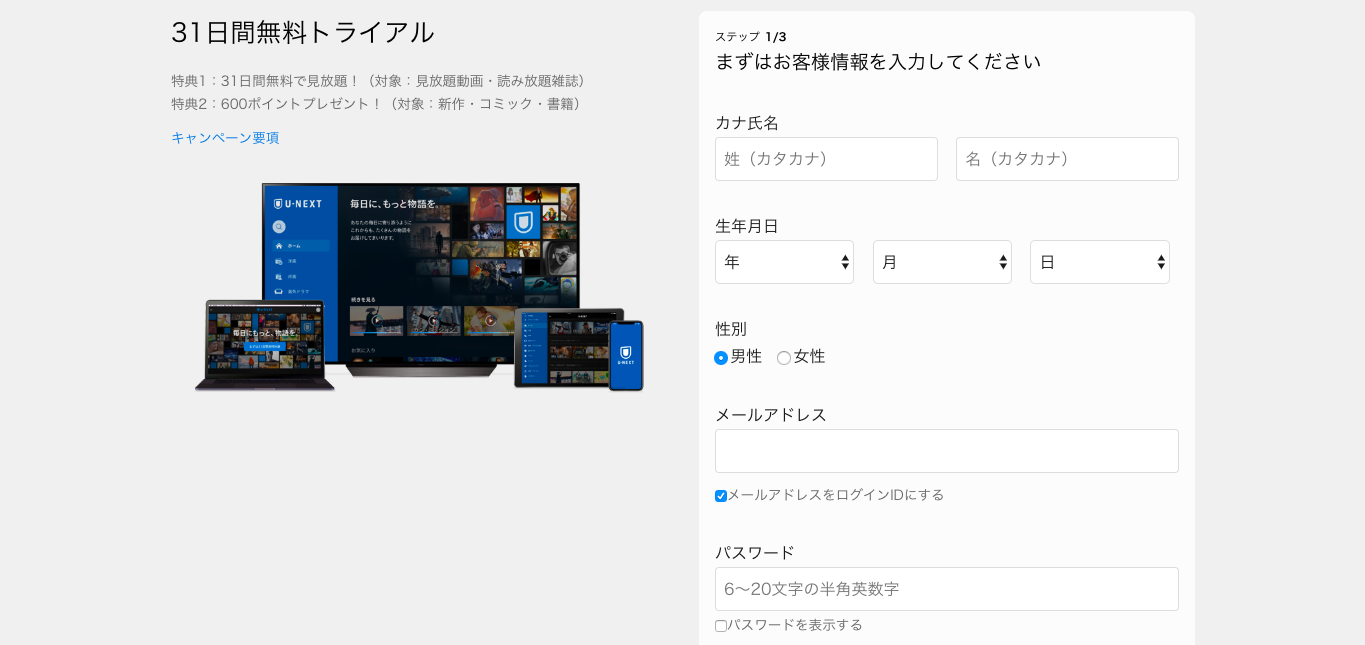This screenshot has width=1365, height=645.
Task: Open the 月 birth month dropdown
Action: (942, 262)
